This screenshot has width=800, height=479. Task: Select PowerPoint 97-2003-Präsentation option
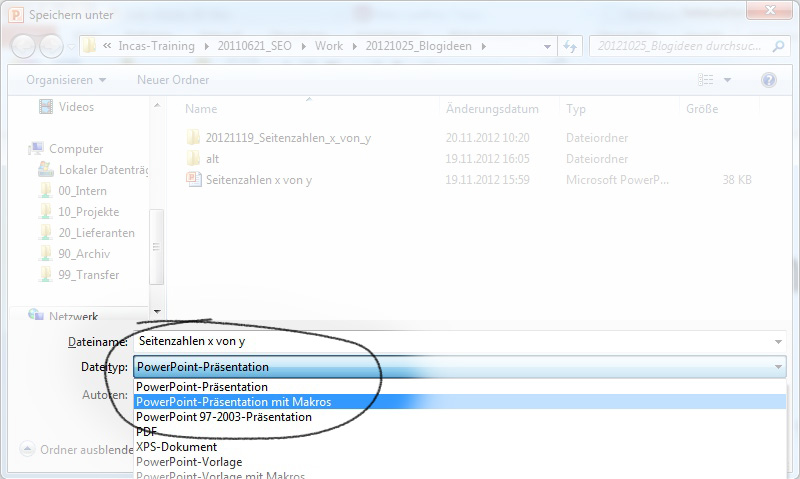pos(460,417)
